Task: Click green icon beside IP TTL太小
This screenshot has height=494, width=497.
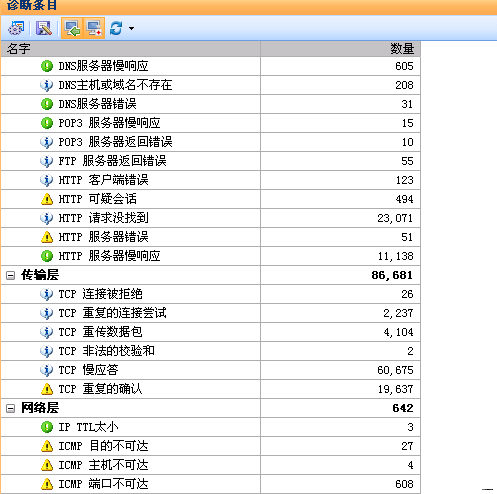Action: (x=47, y=427)
